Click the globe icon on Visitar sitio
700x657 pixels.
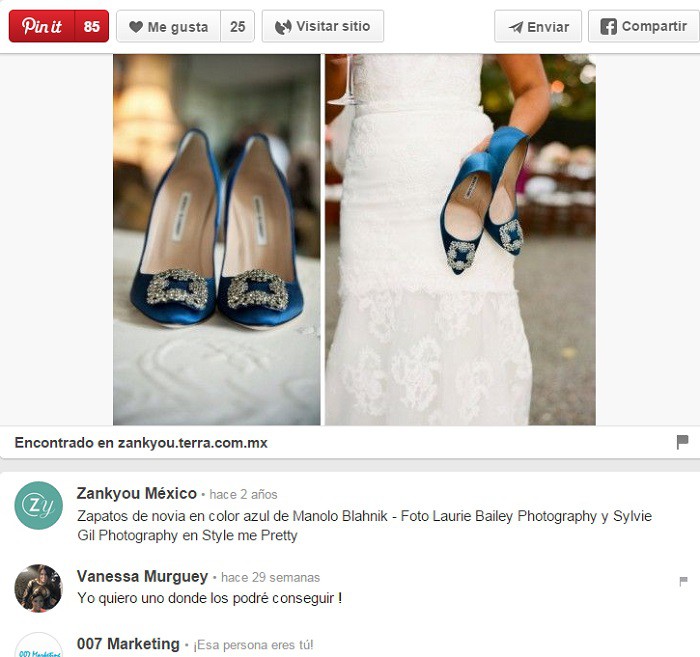pyautogui.click(x=283, y=27)
